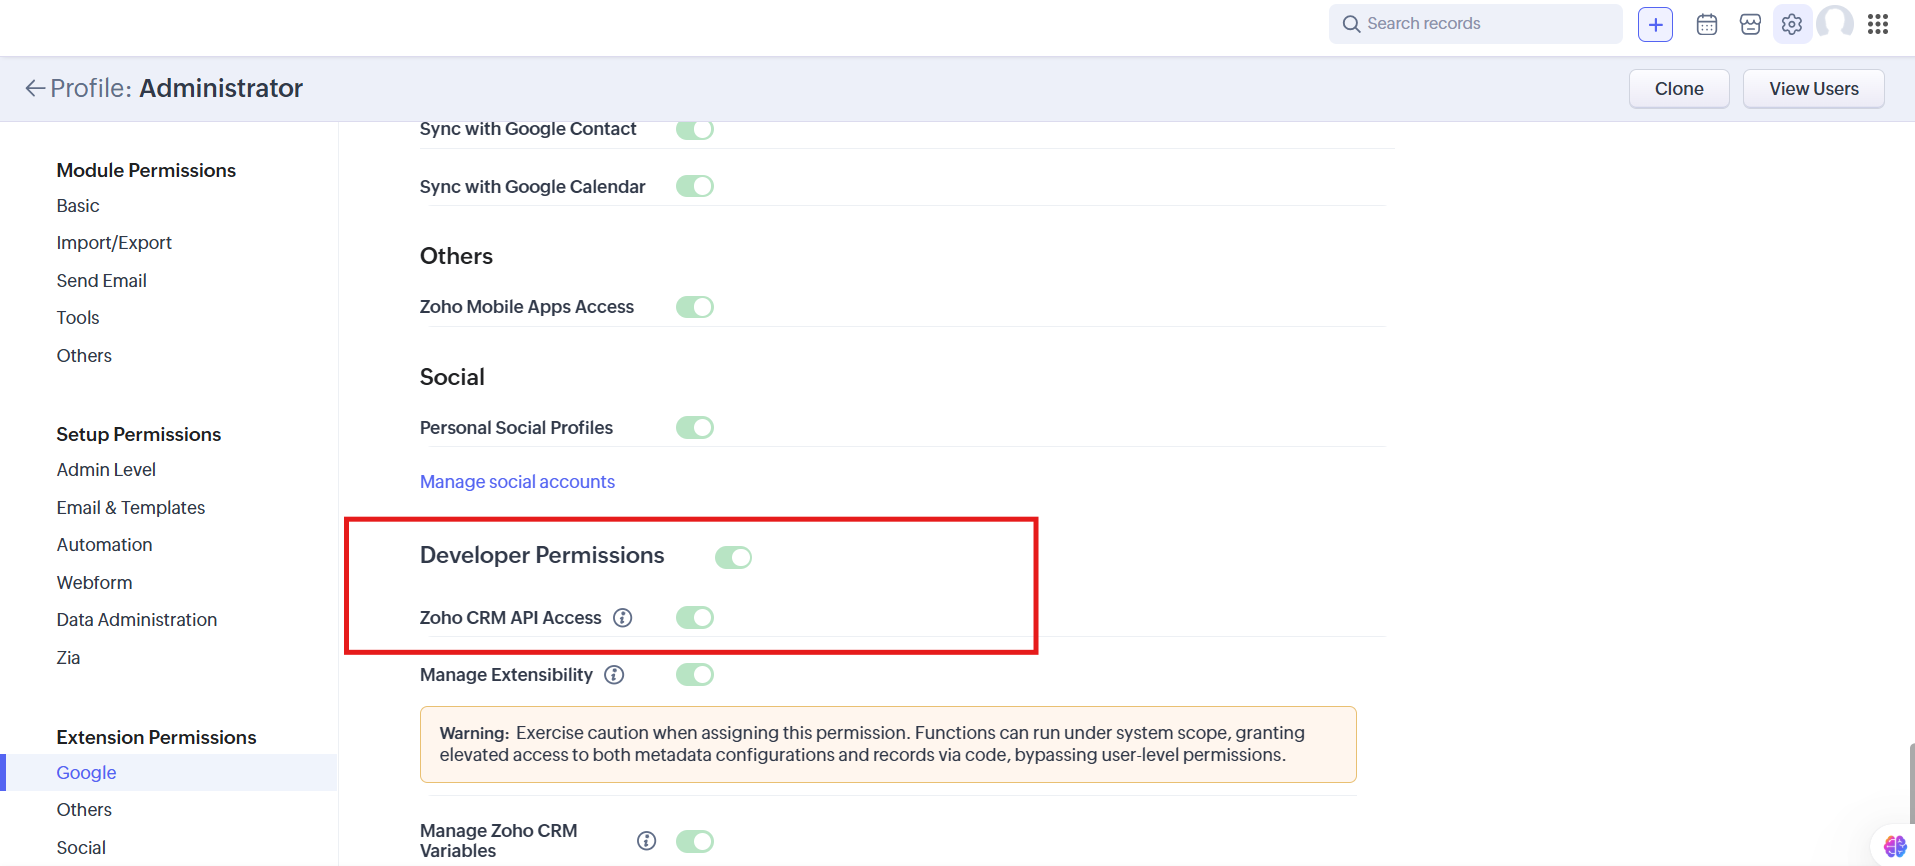Disable Sync with Google Calendar
The height and width of the screenshot is (866, 1915).
pos(694,185)
